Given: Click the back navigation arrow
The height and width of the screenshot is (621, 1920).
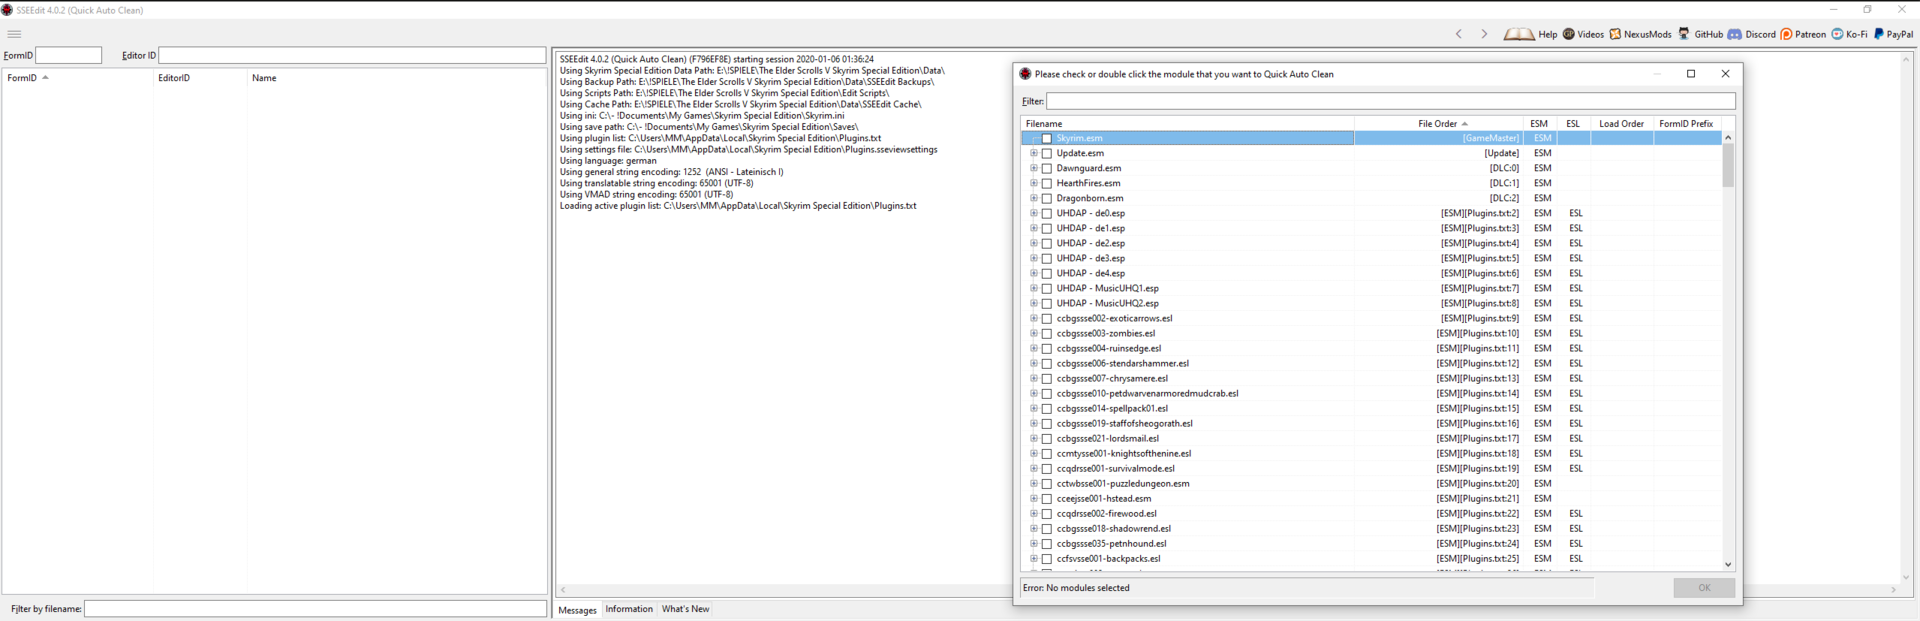Looking at the screenshot, I should (1459, 34).
